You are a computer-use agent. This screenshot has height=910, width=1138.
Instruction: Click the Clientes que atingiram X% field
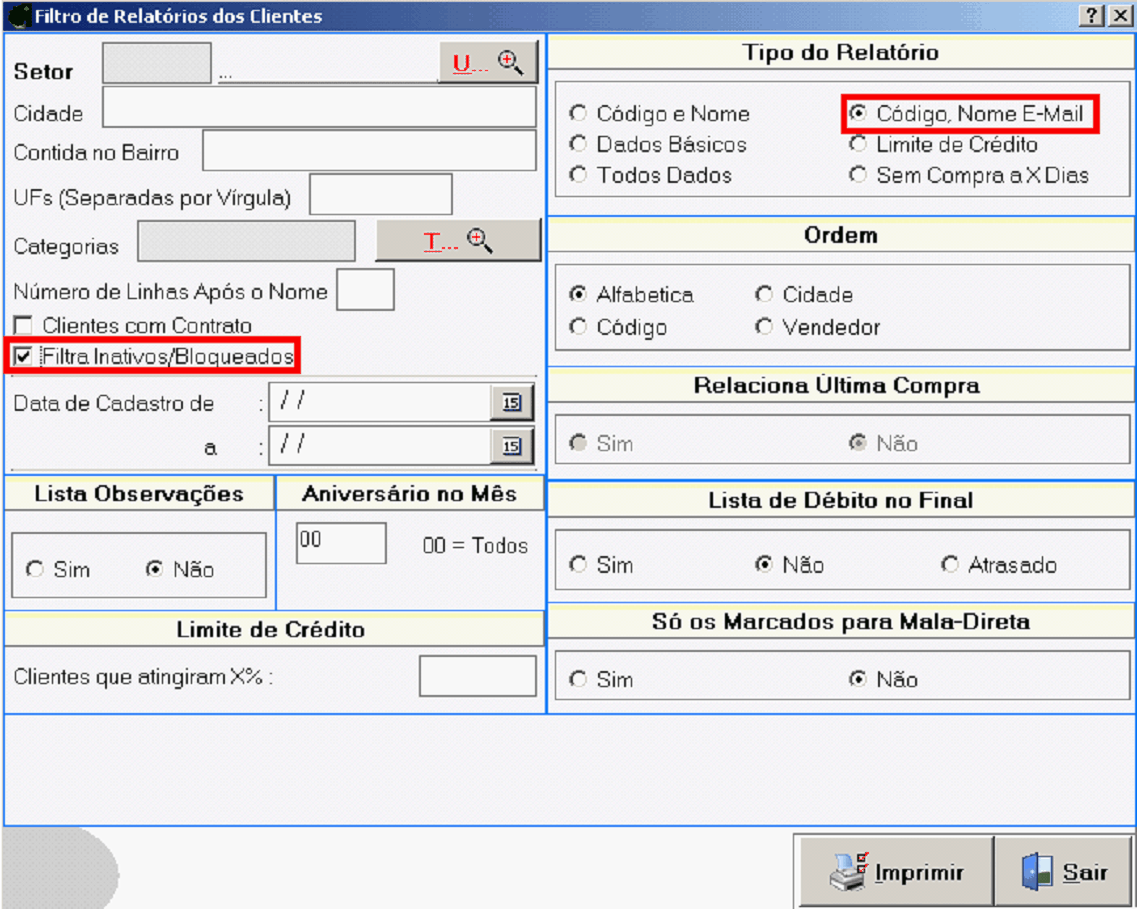click(x=477, y=677)
